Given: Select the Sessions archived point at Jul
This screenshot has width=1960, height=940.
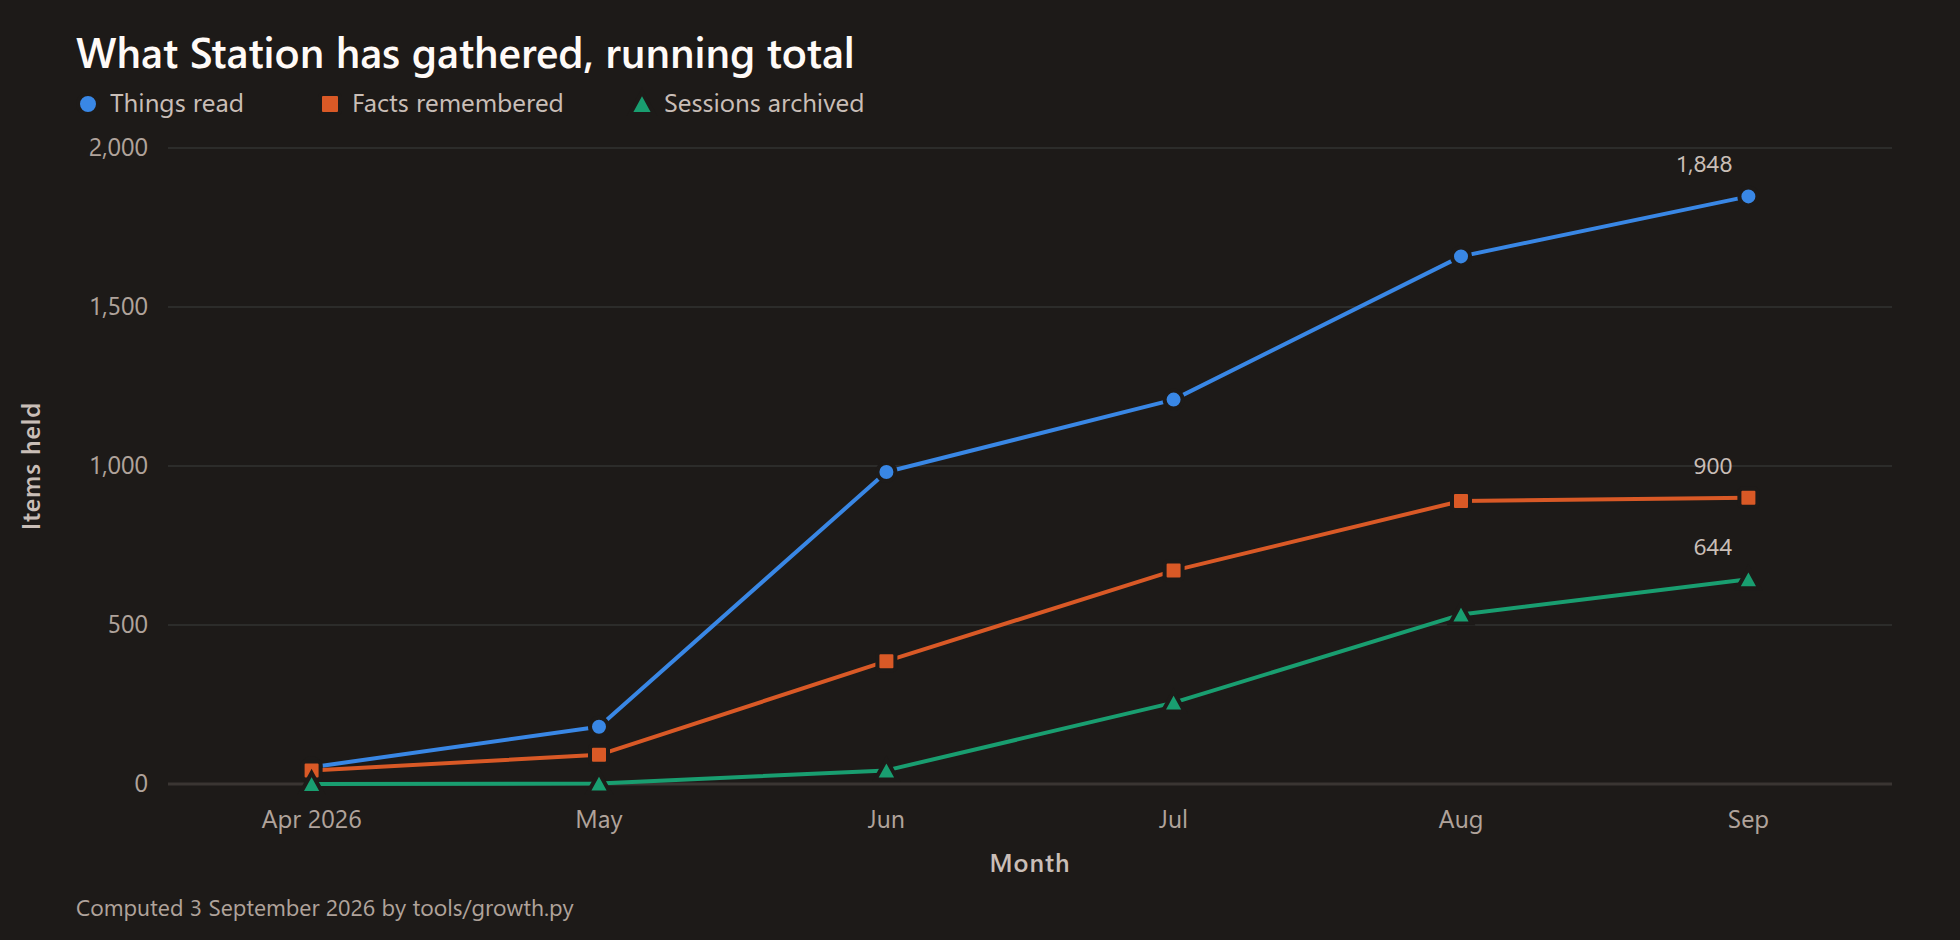Looking at the screenshot, I should coord(1174,703).
